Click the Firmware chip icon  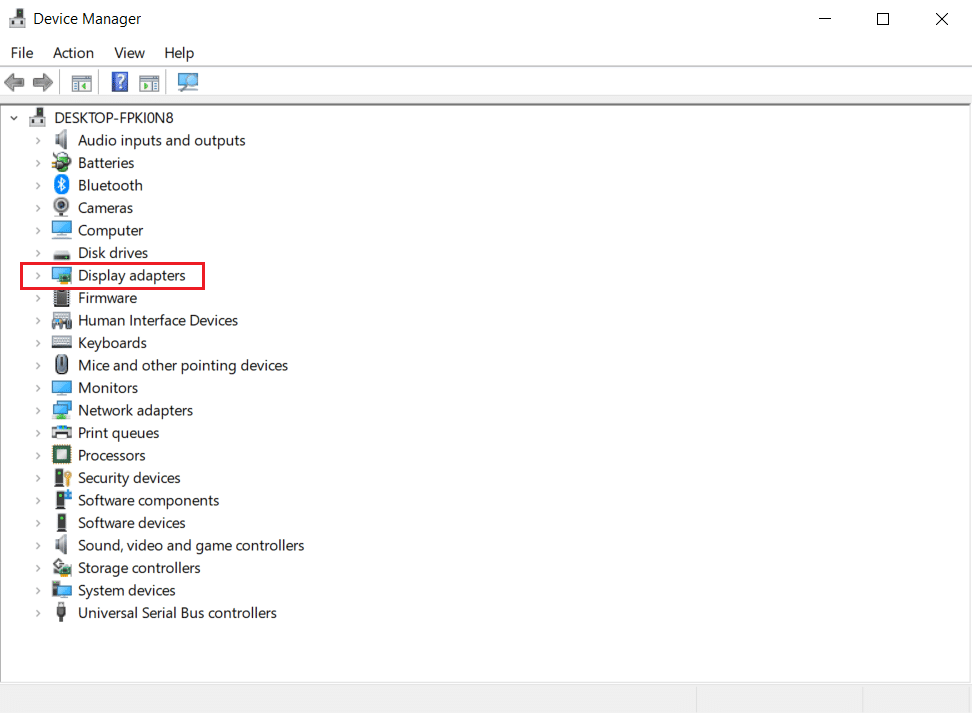[x=61, y=298]
